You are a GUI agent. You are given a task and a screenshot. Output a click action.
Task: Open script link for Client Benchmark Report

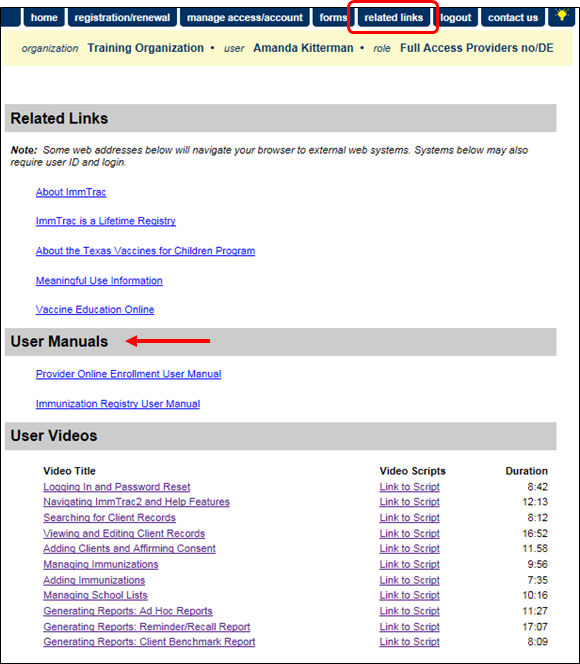[x=409, y=642]
